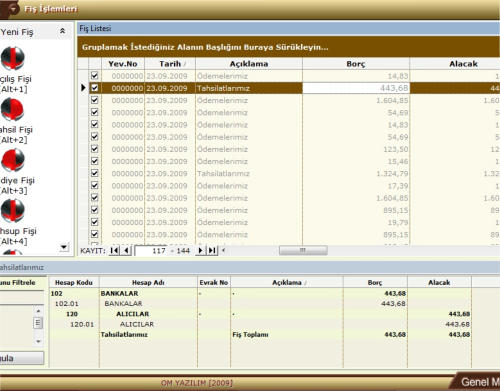Viewport: 500px width, 391px height.
Task: Uncheck the Tahsilatlarımız 1.324,79 row checkbox
Action: [x=95, y=173]
